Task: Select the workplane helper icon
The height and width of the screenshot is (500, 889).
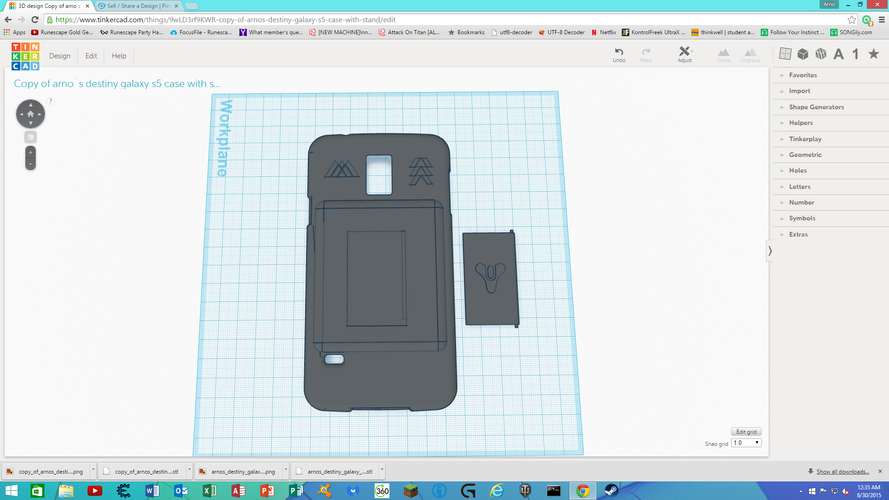Action: point(785,54)
